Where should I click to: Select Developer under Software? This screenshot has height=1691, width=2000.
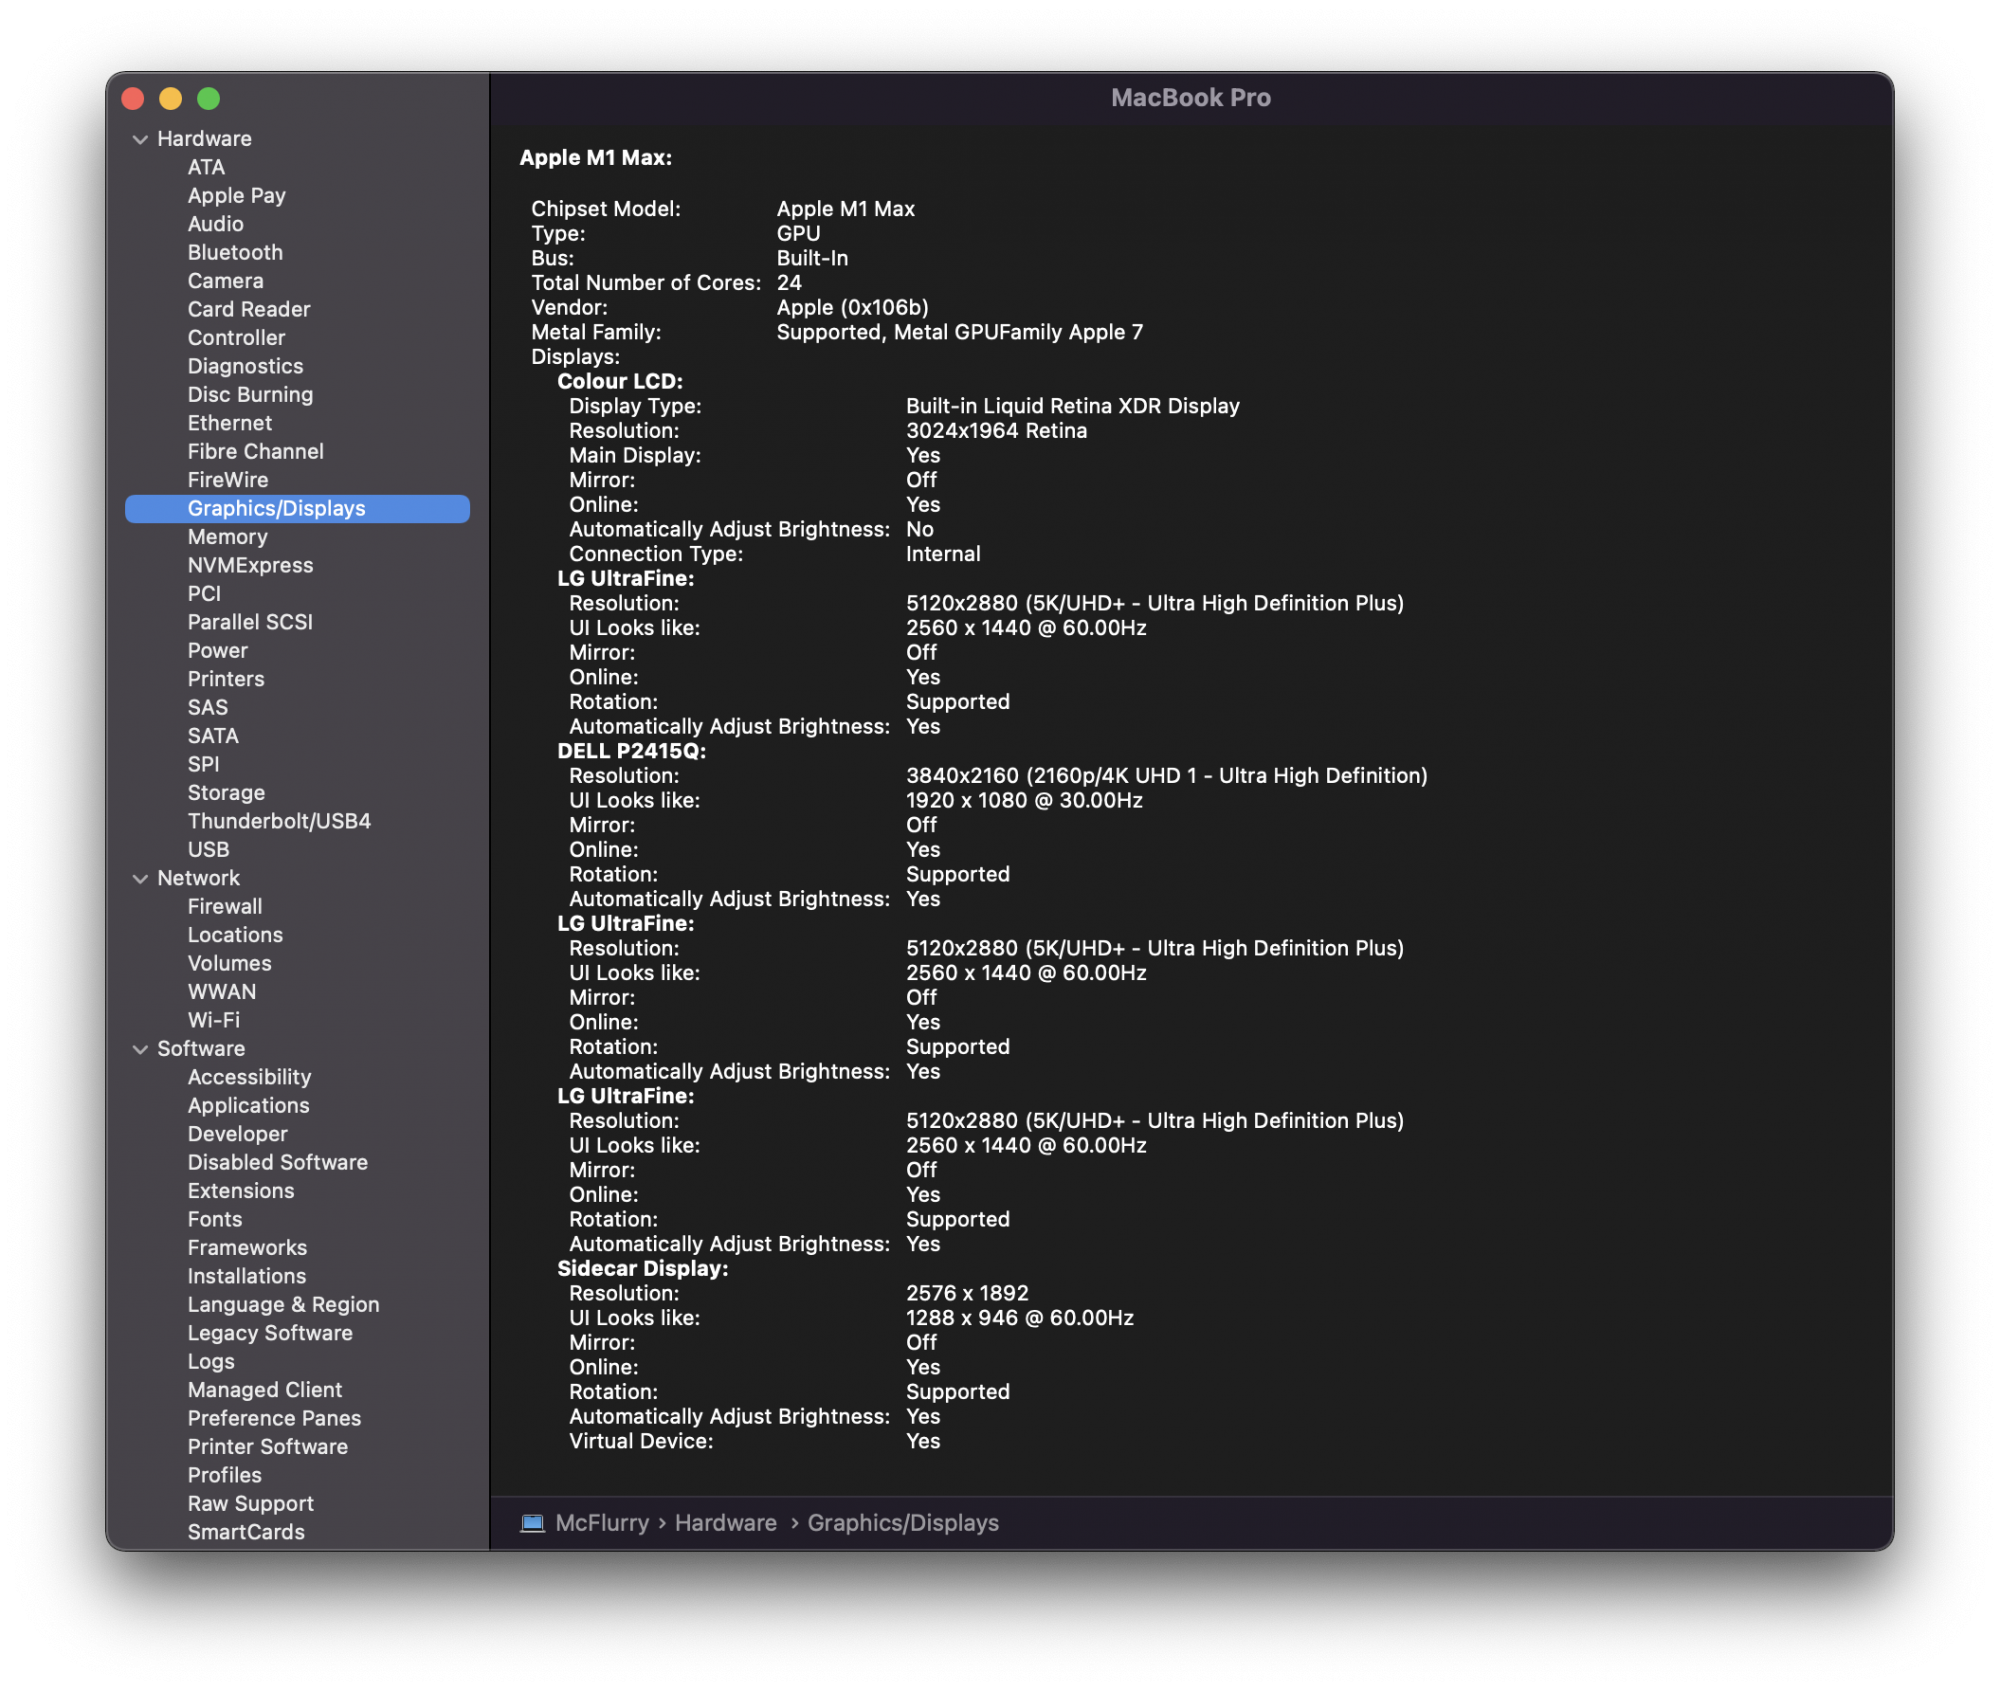tap(238, 1134)
